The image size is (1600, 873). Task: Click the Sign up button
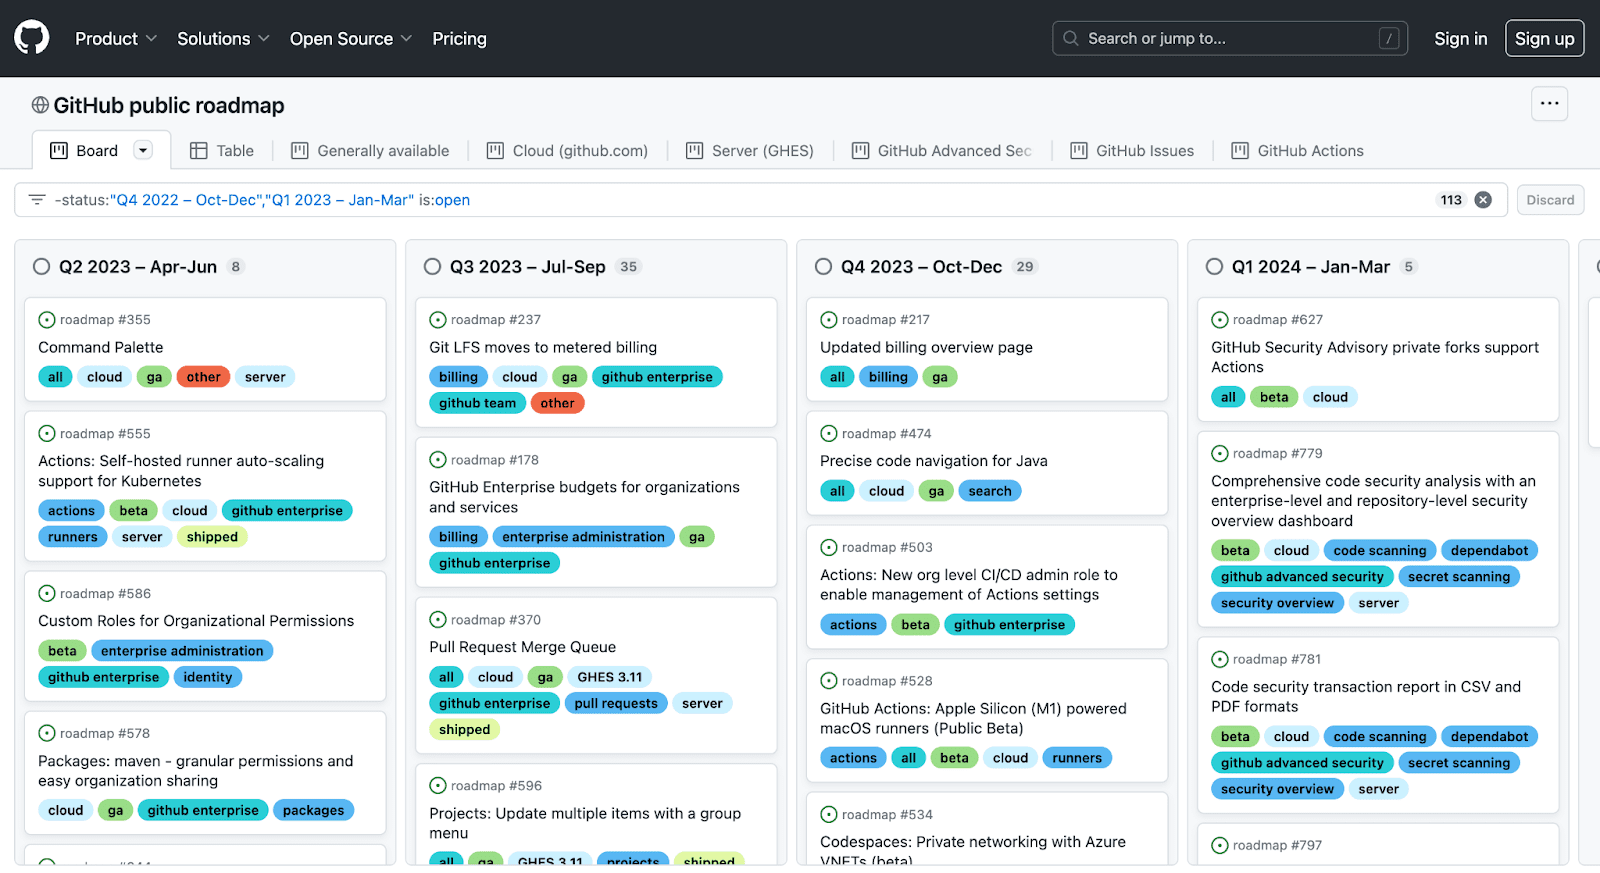[1544, 39]
